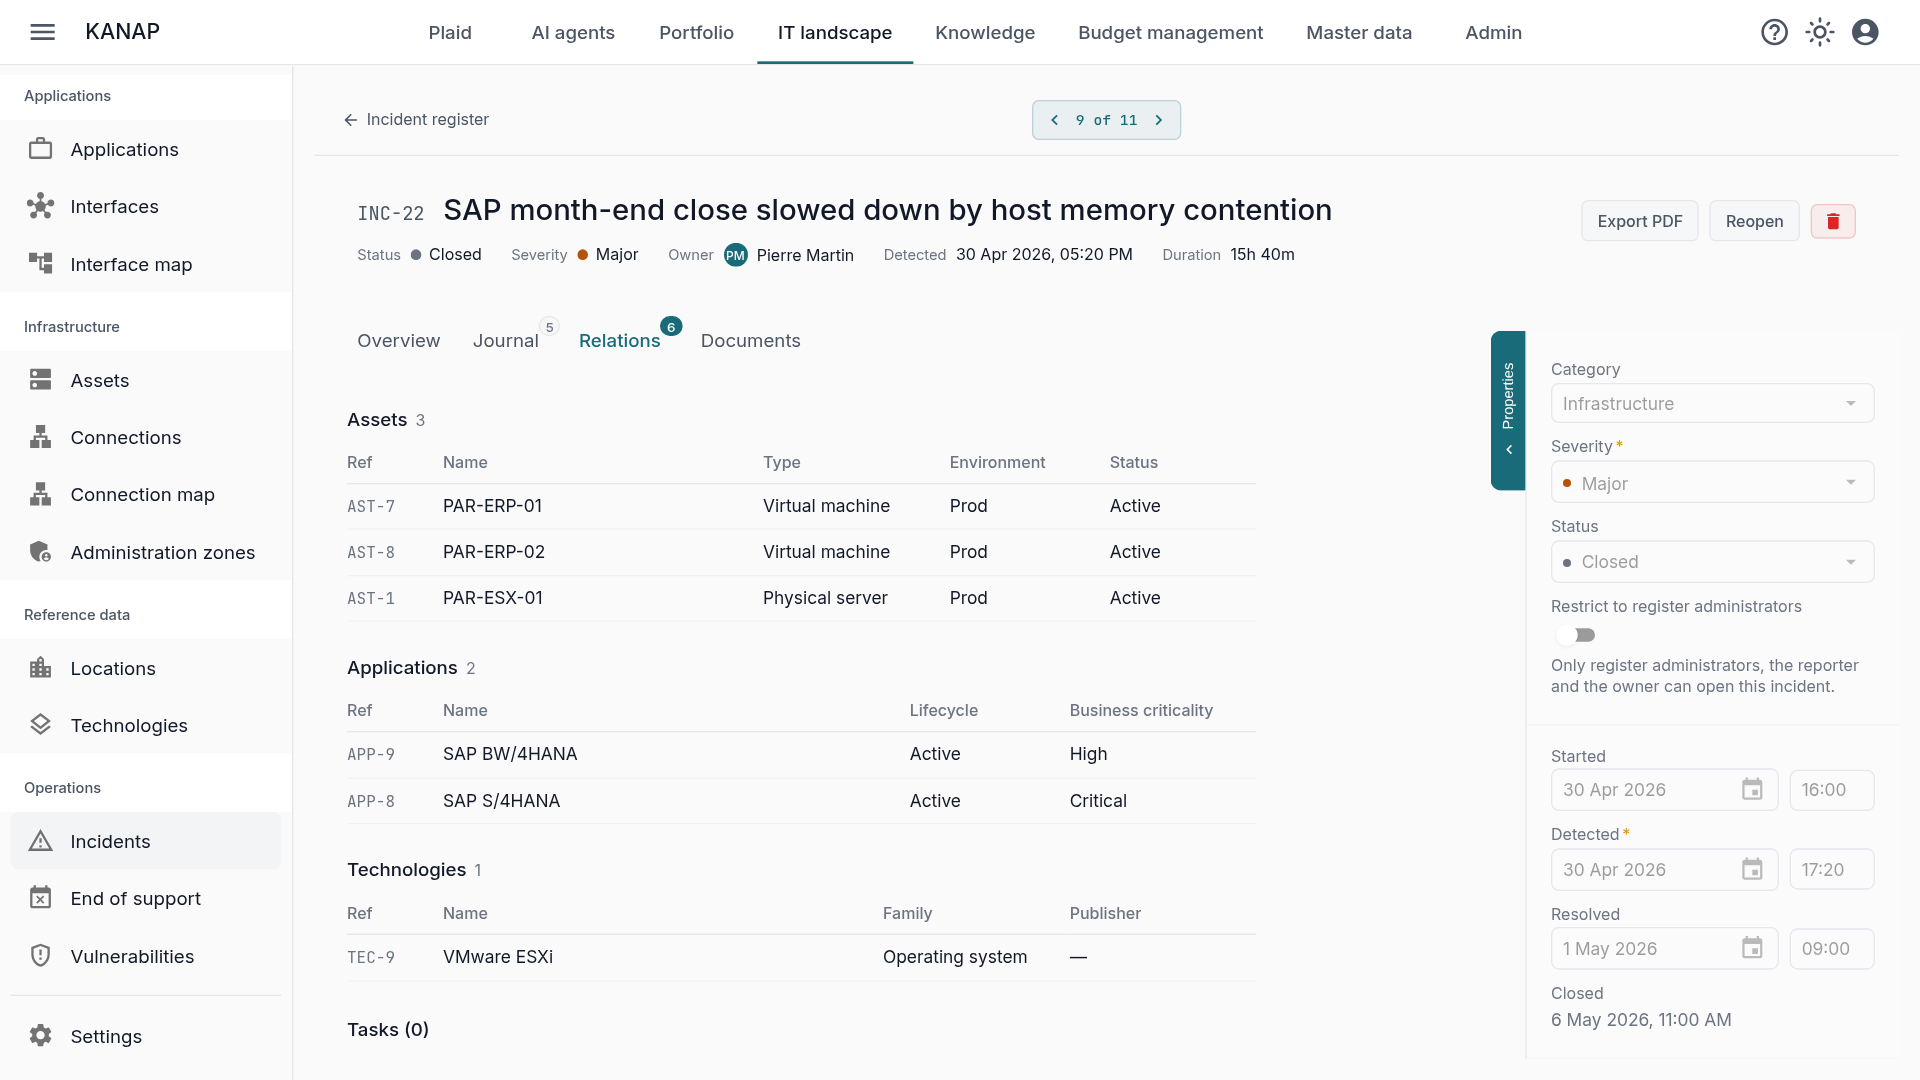The width and height of the screenshot is (1920, 1080).
Task: Go to previous incident with left chevron
Action: point(1054,120)
